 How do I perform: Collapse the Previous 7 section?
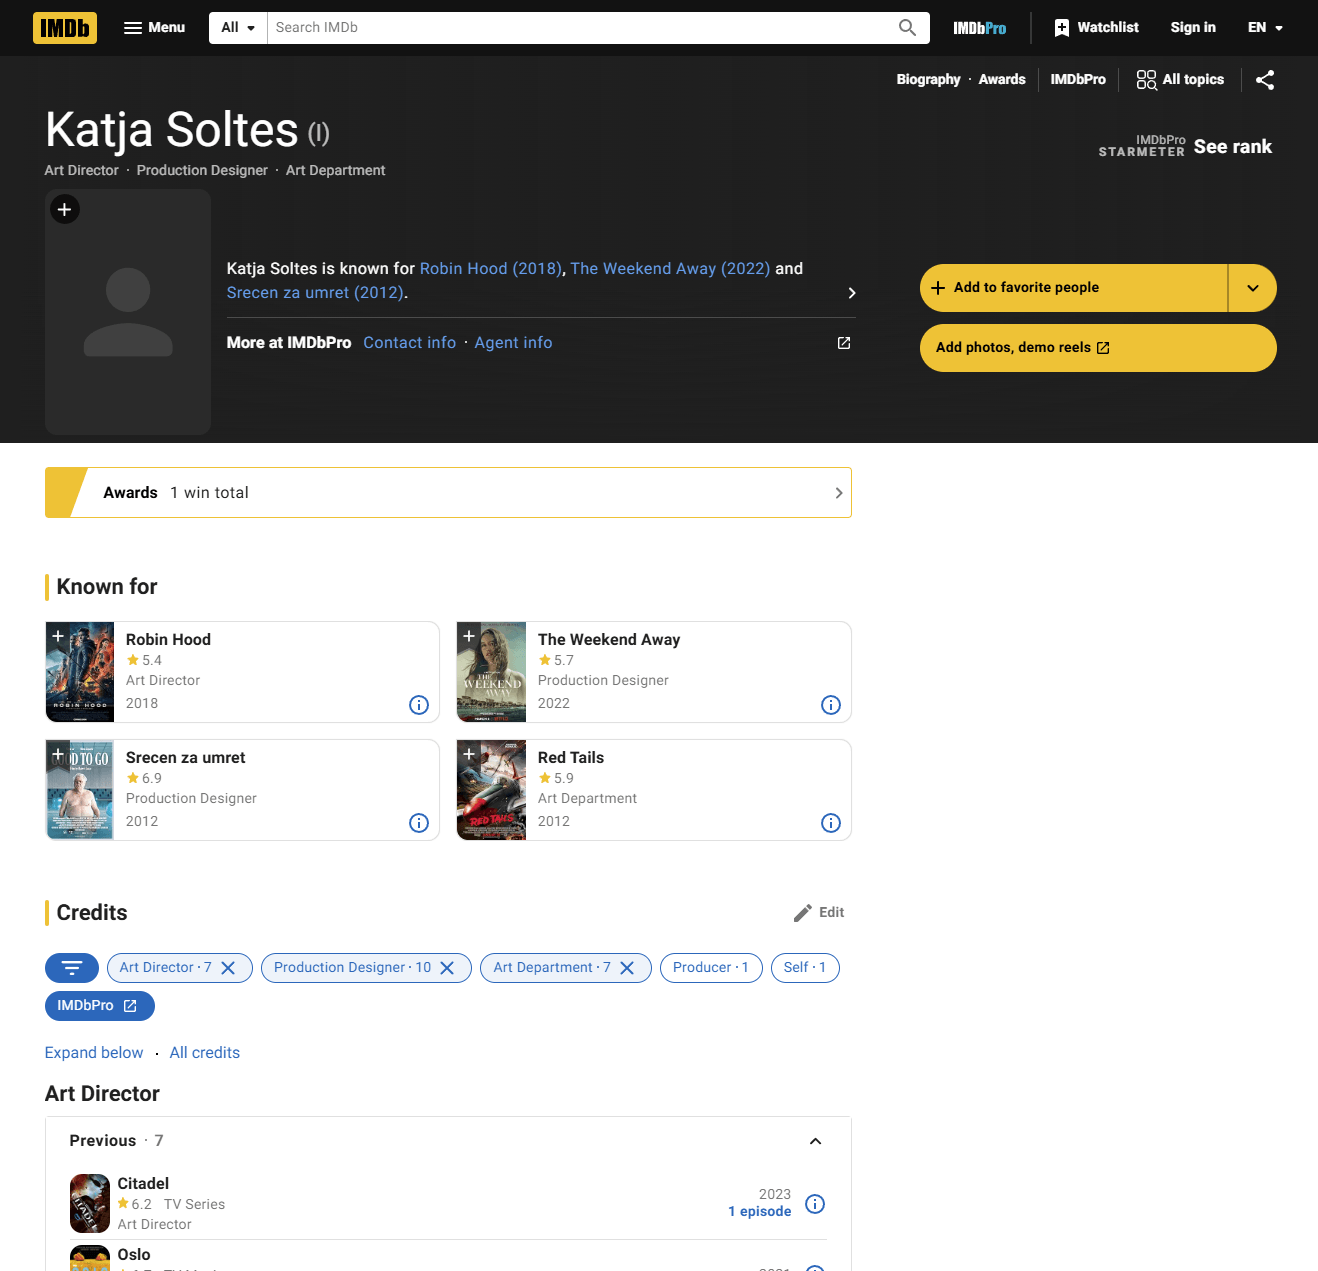pos(815,1141)
